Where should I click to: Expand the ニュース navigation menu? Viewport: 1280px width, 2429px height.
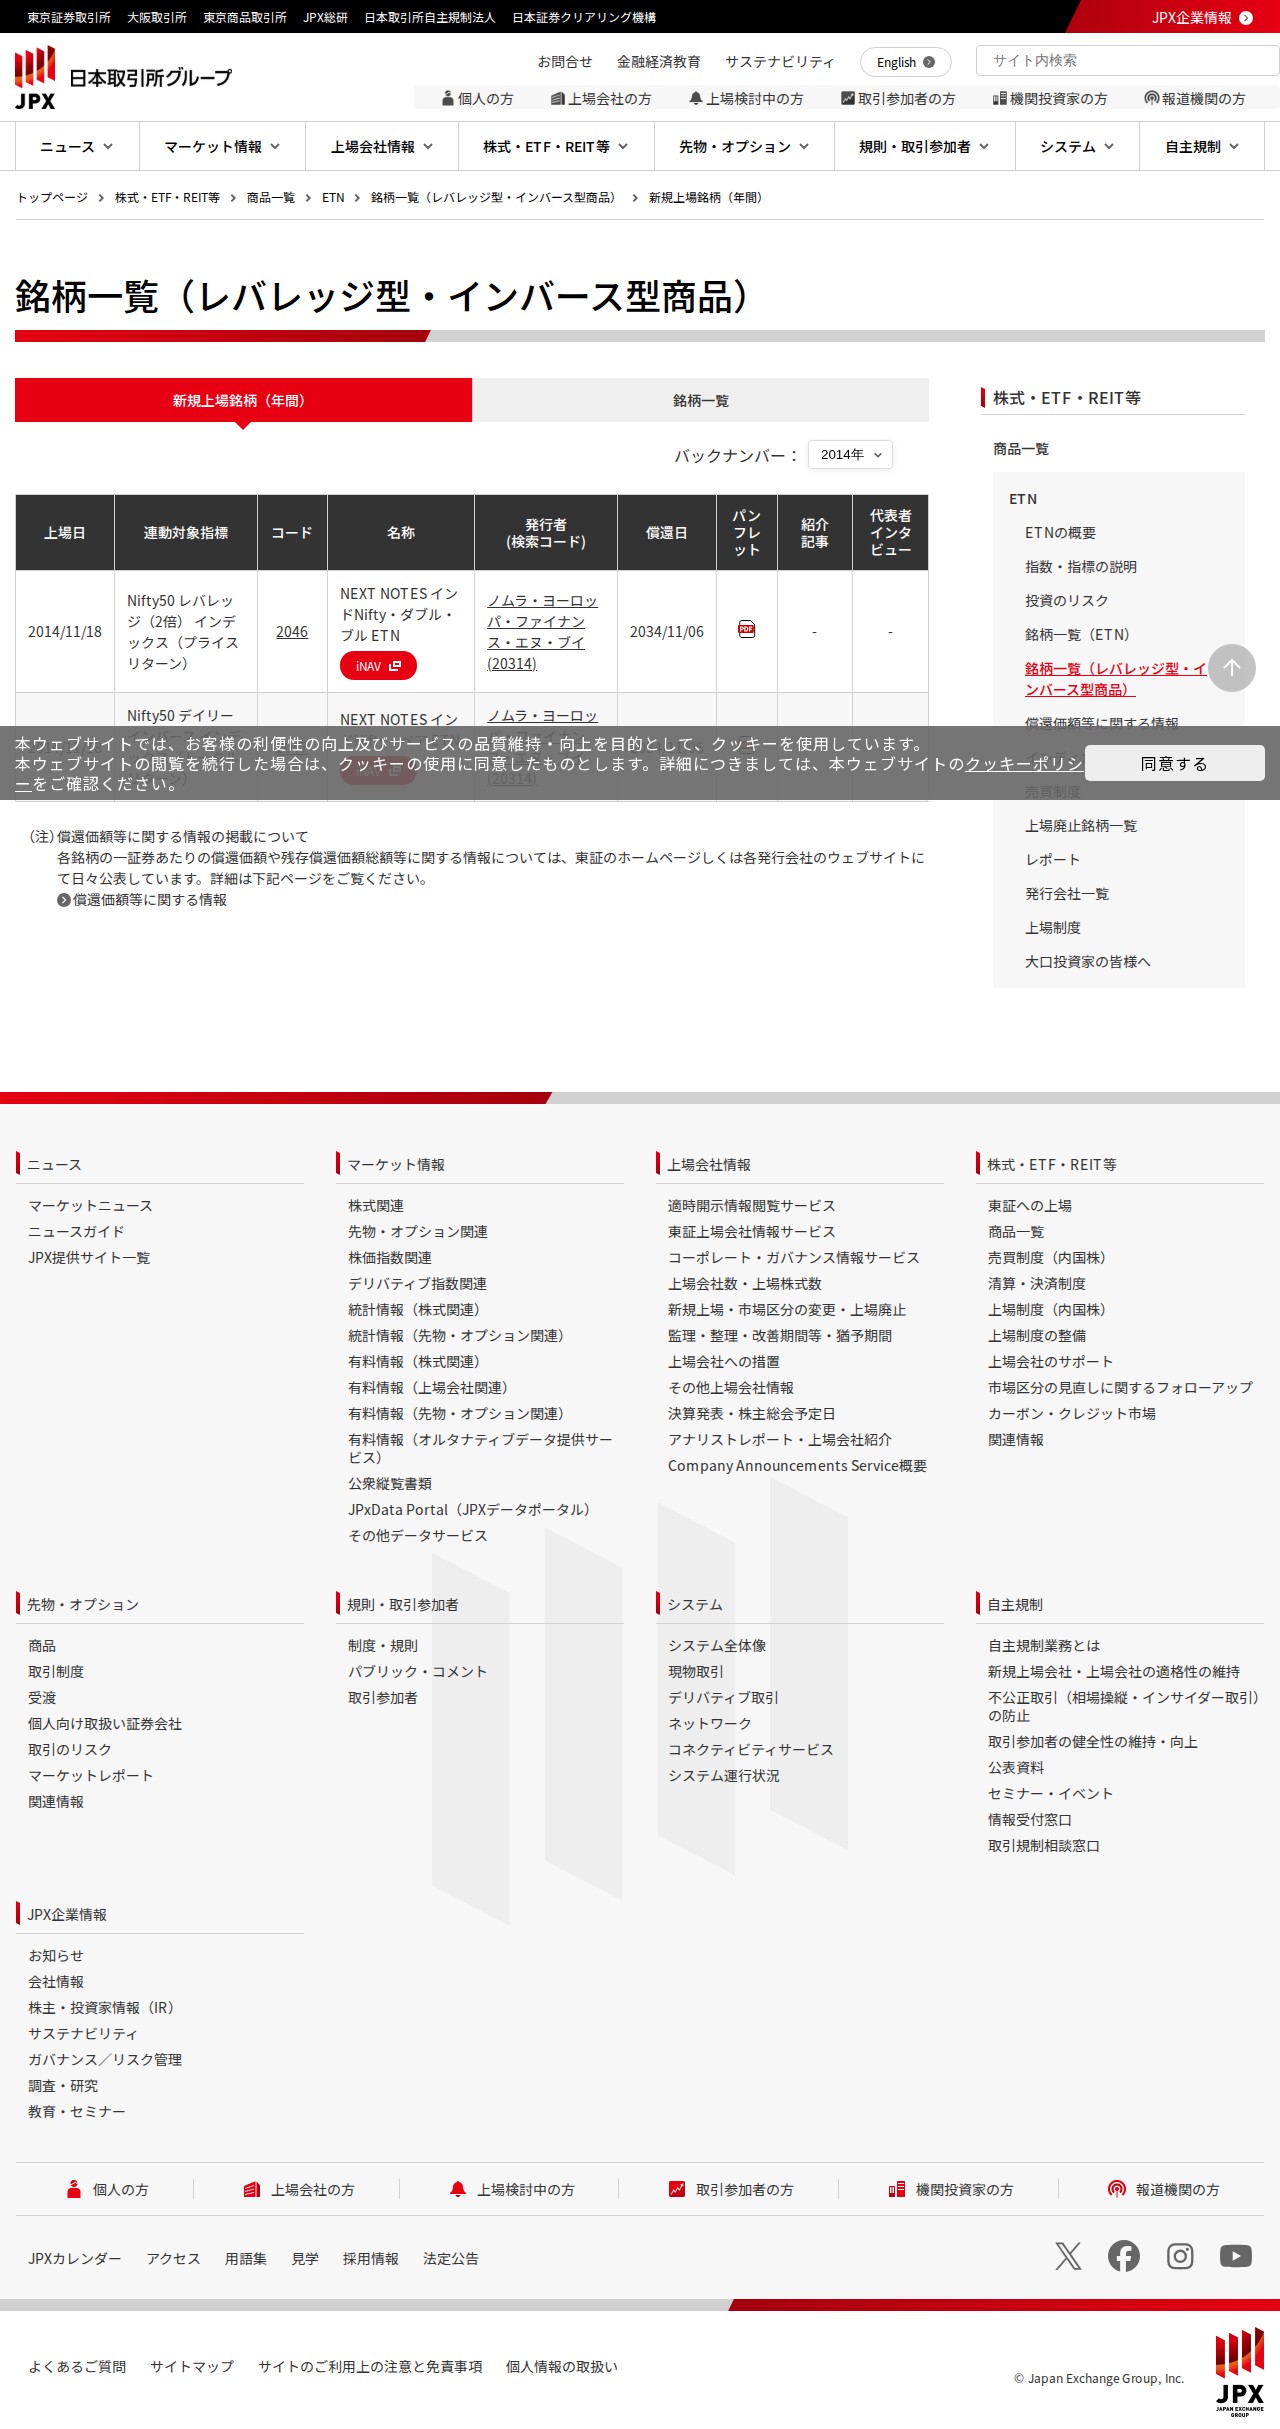pos(77,146)
